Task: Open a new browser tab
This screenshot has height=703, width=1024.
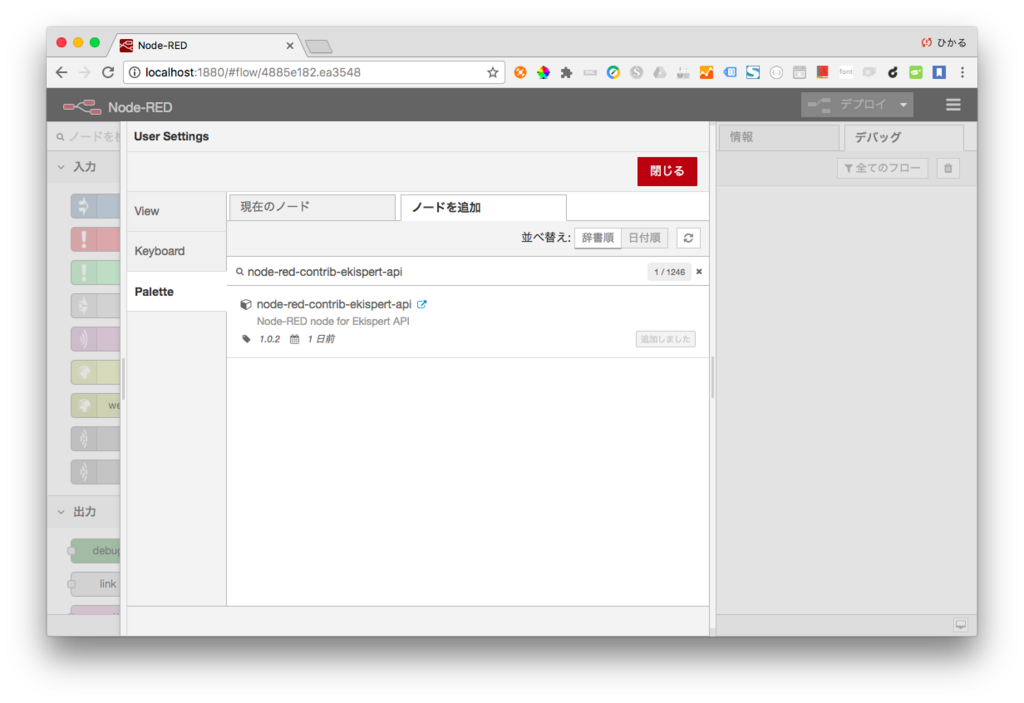Action: 319,46
